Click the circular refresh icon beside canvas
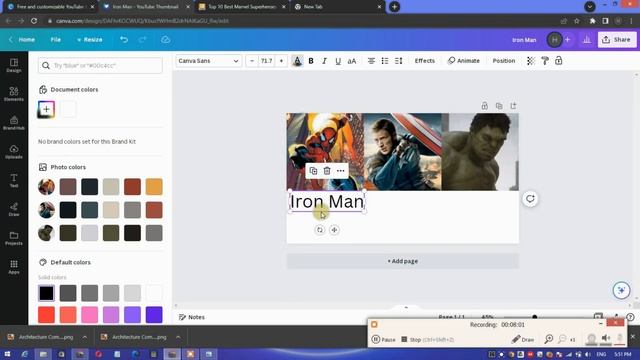640x360 pixels. pyautogui.click(x=530, y=199)
